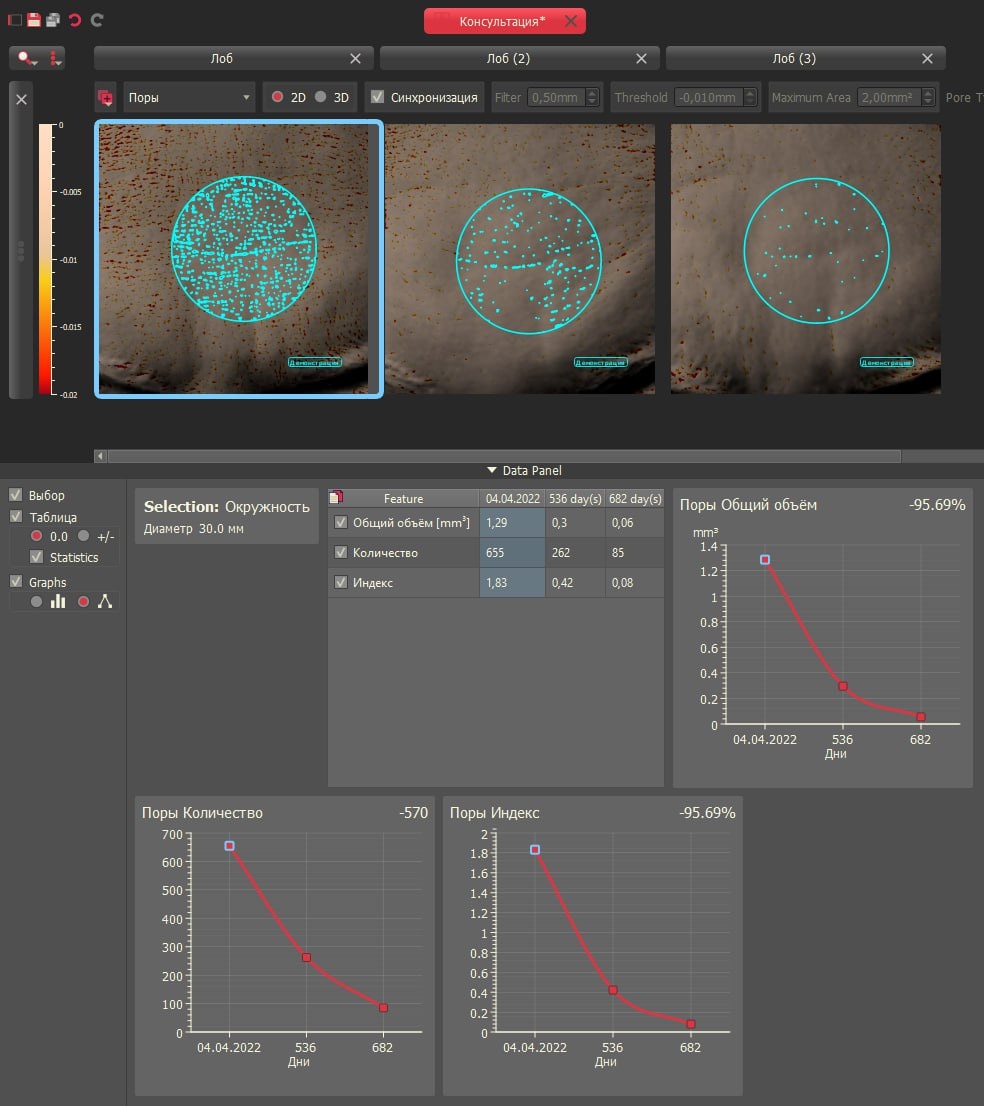Select the second forehead scan image

(520, 259)
